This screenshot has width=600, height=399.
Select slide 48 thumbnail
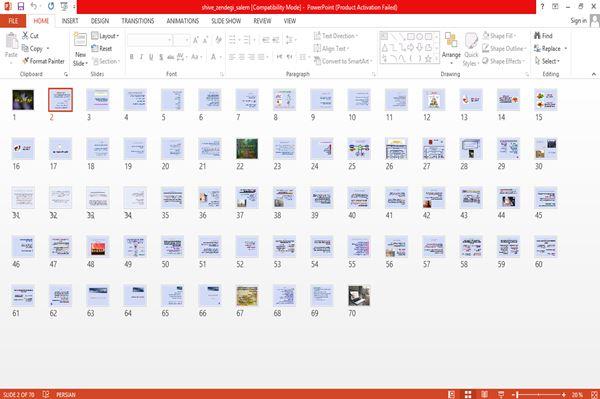(98, 247)
